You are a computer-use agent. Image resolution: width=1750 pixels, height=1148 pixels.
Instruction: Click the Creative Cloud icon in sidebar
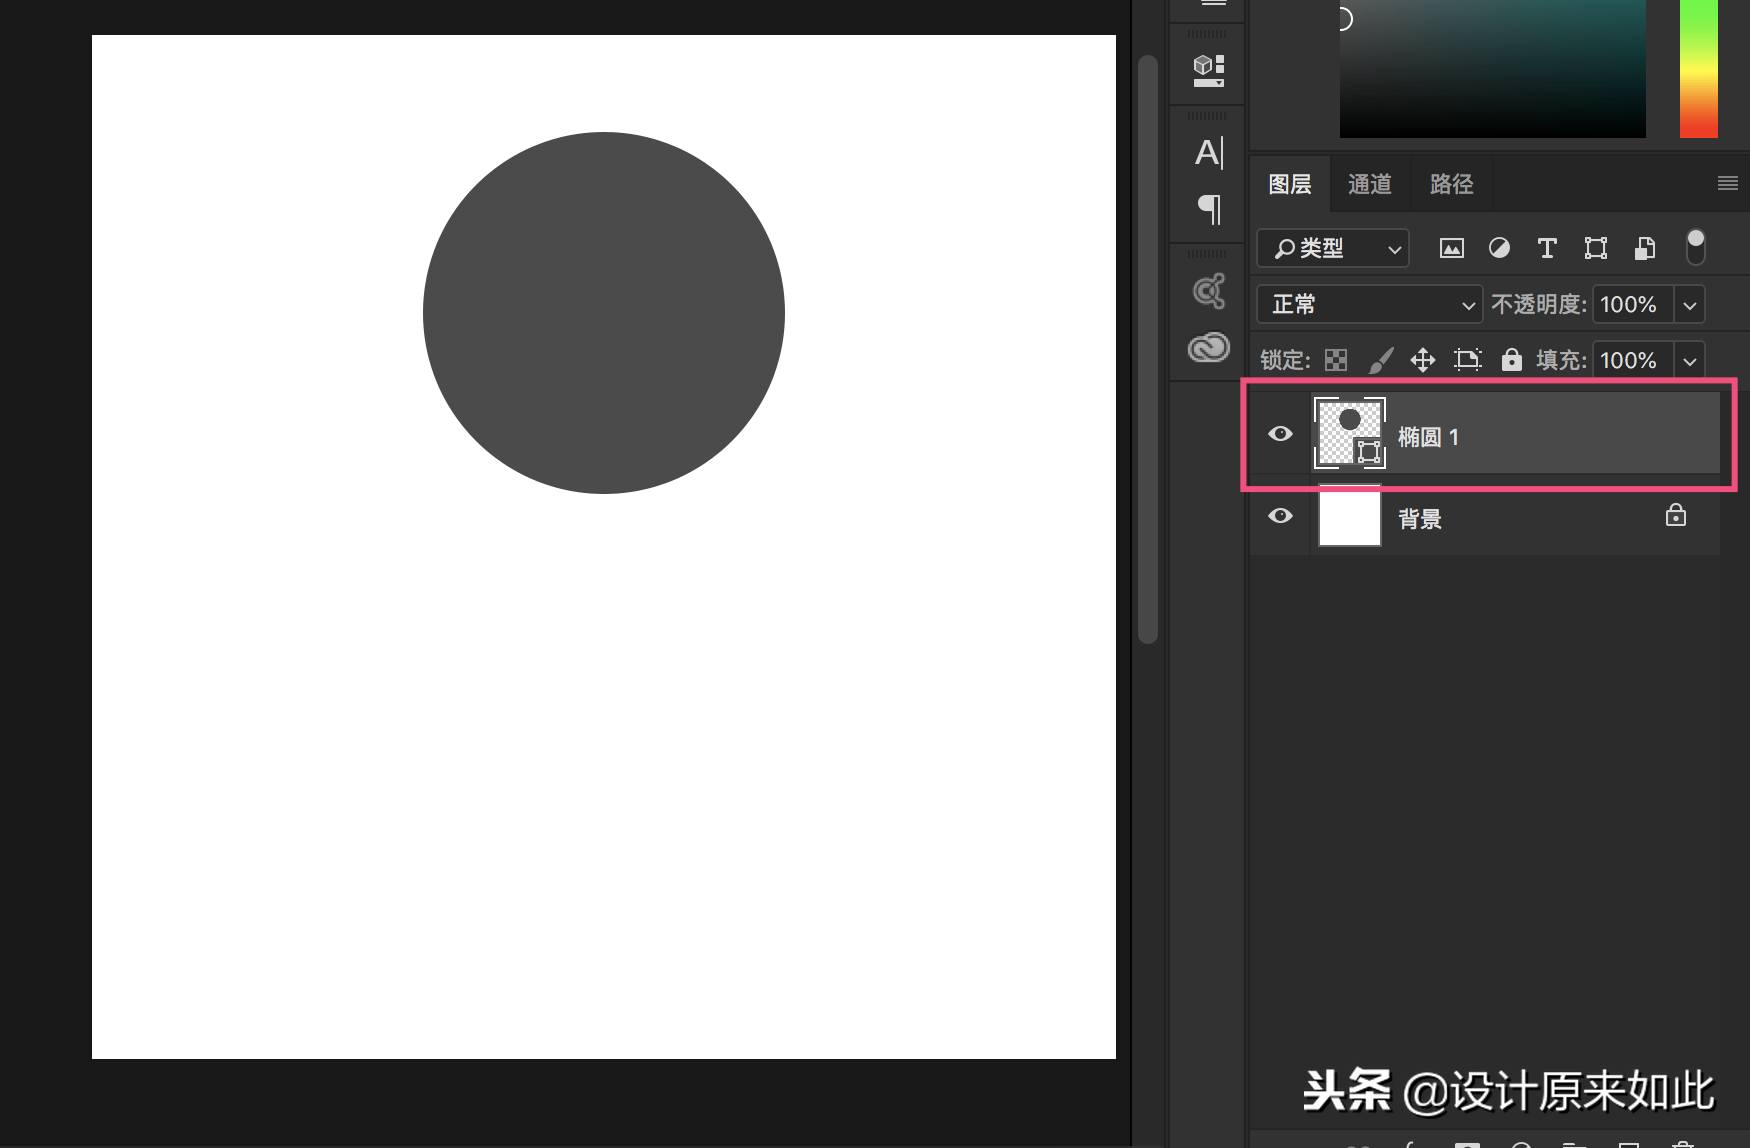(x=1209, y=347)
